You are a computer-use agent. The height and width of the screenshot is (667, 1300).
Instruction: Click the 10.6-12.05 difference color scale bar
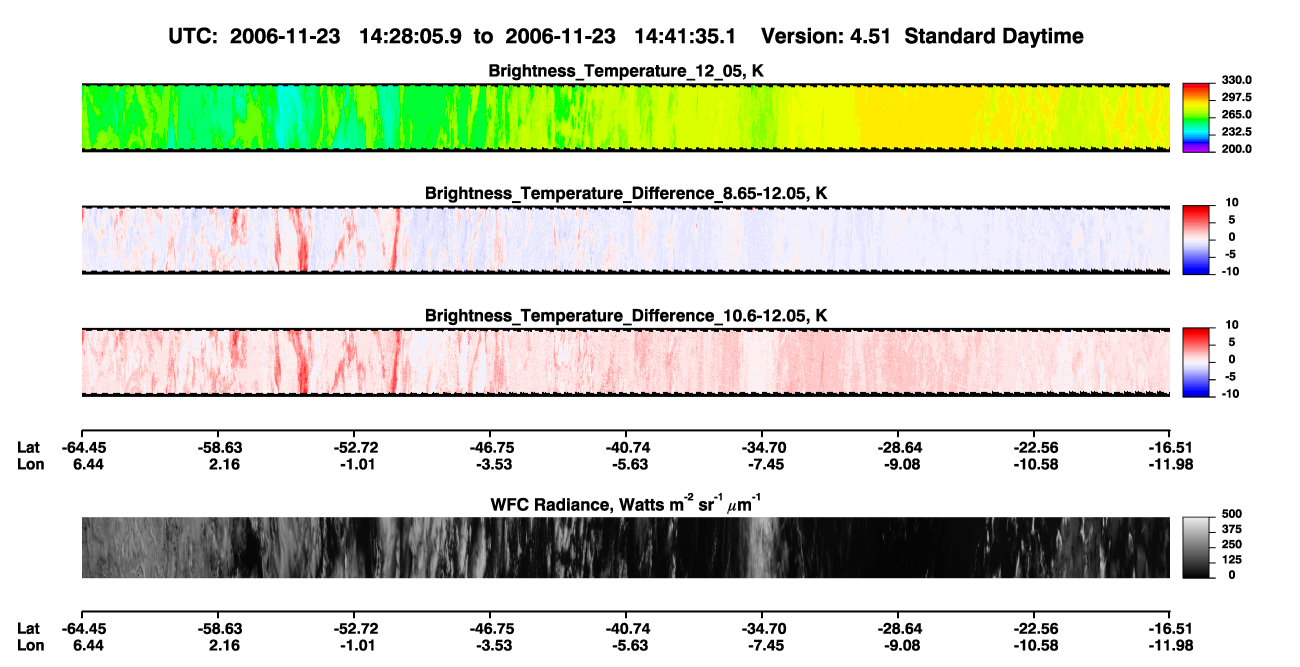[x=1197, y=362]
